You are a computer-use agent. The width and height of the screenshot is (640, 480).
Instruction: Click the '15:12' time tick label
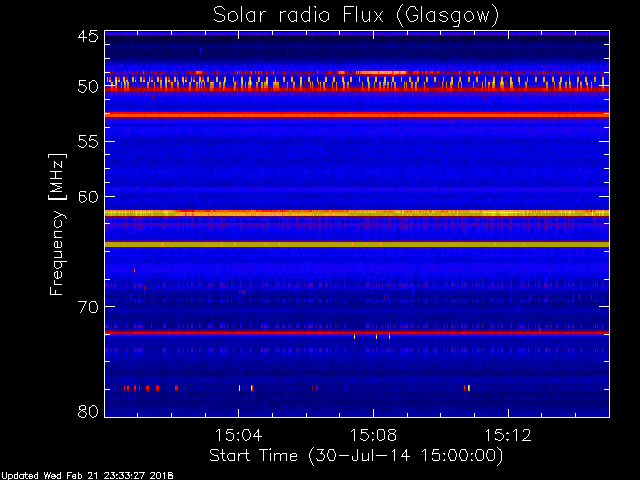point(508,435)
